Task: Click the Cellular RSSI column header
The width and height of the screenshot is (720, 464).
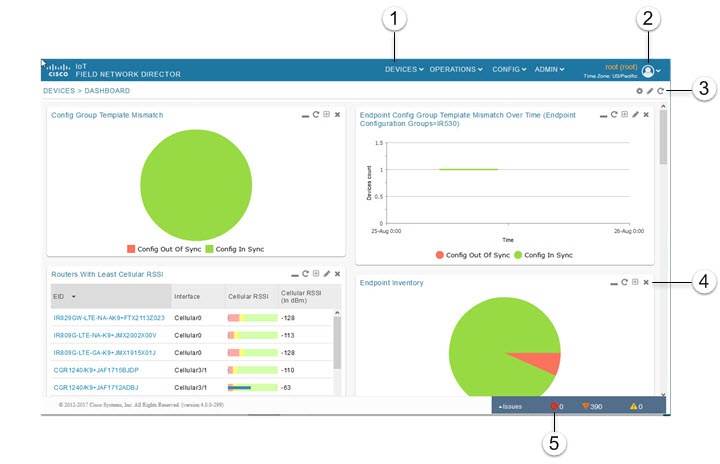Action: pos(252,297)
